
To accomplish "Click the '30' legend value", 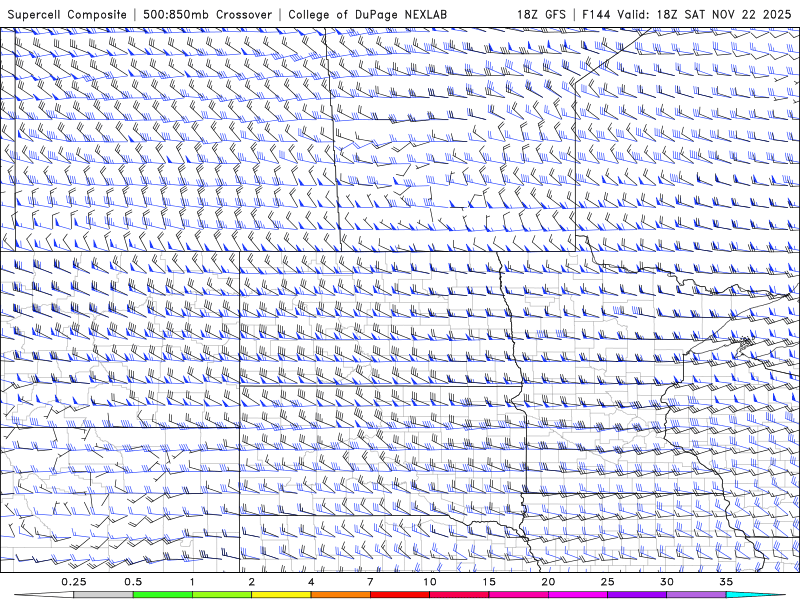I will tap(667, 582).
